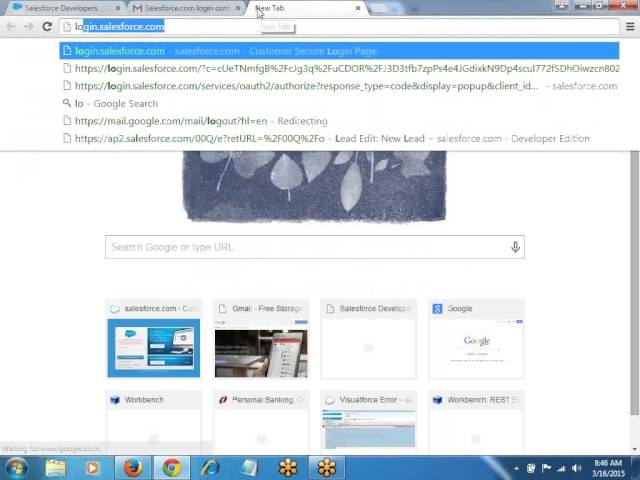Open the volume speaker tray icon
The width and height of the screenshot is (640, 480).
(577, 468)
